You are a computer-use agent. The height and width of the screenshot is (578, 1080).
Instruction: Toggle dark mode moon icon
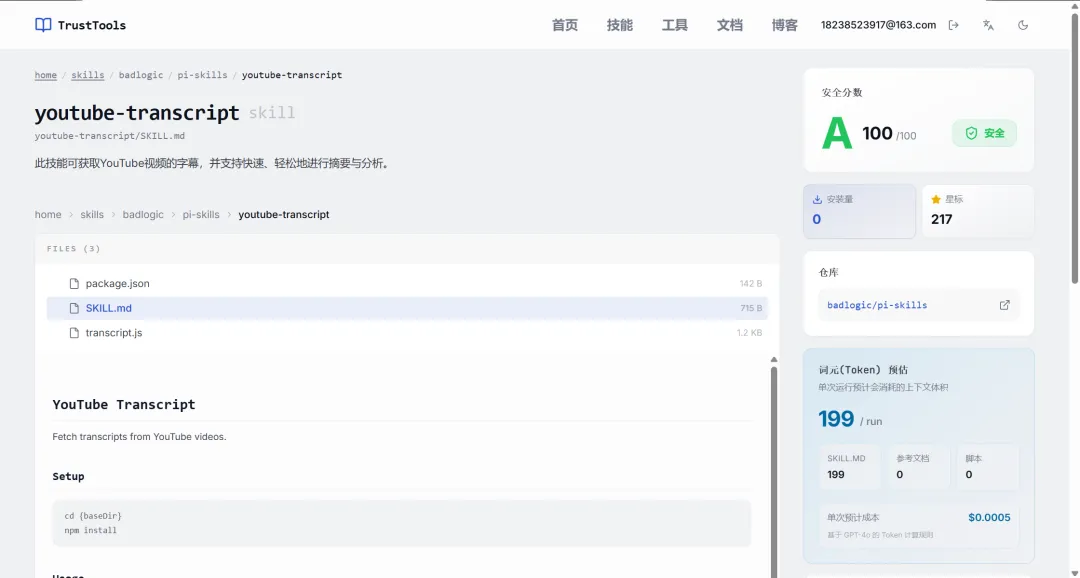pyautogui.click(x=1023, y=25)
